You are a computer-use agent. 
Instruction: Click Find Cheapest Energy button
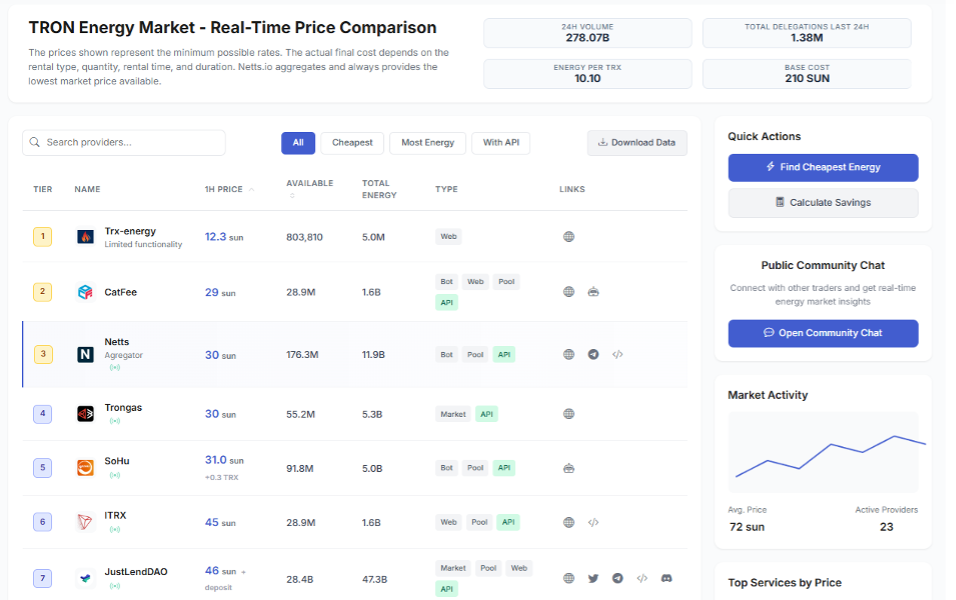(823, 167)
